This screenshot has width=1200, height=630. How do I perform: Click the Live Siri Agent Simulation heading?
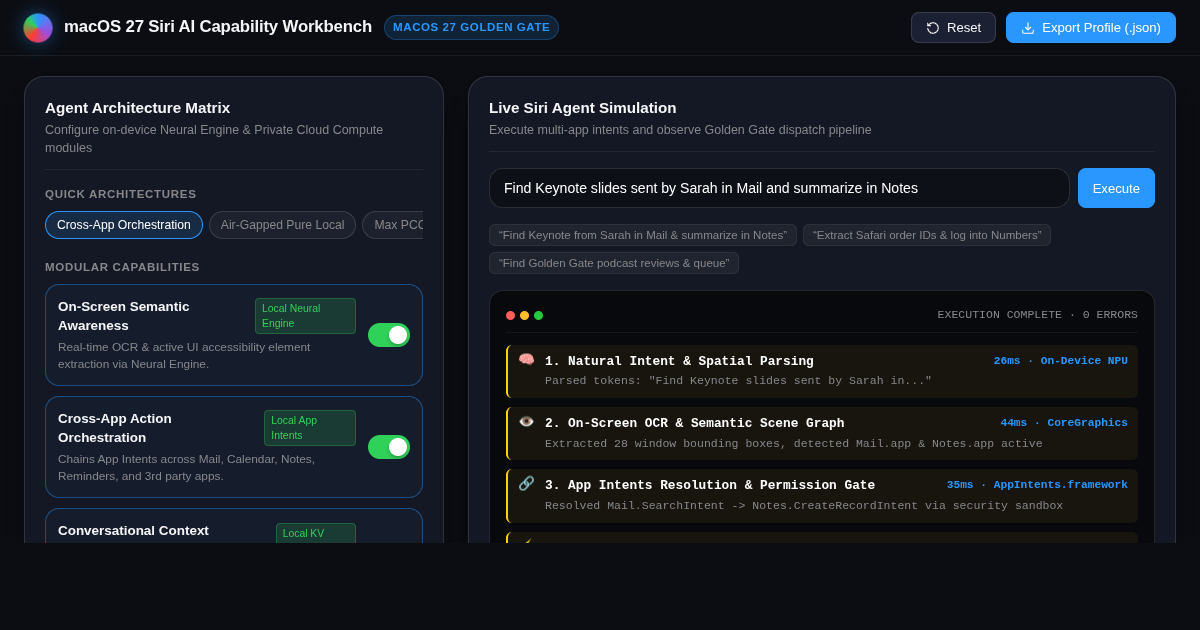point(582,108)
